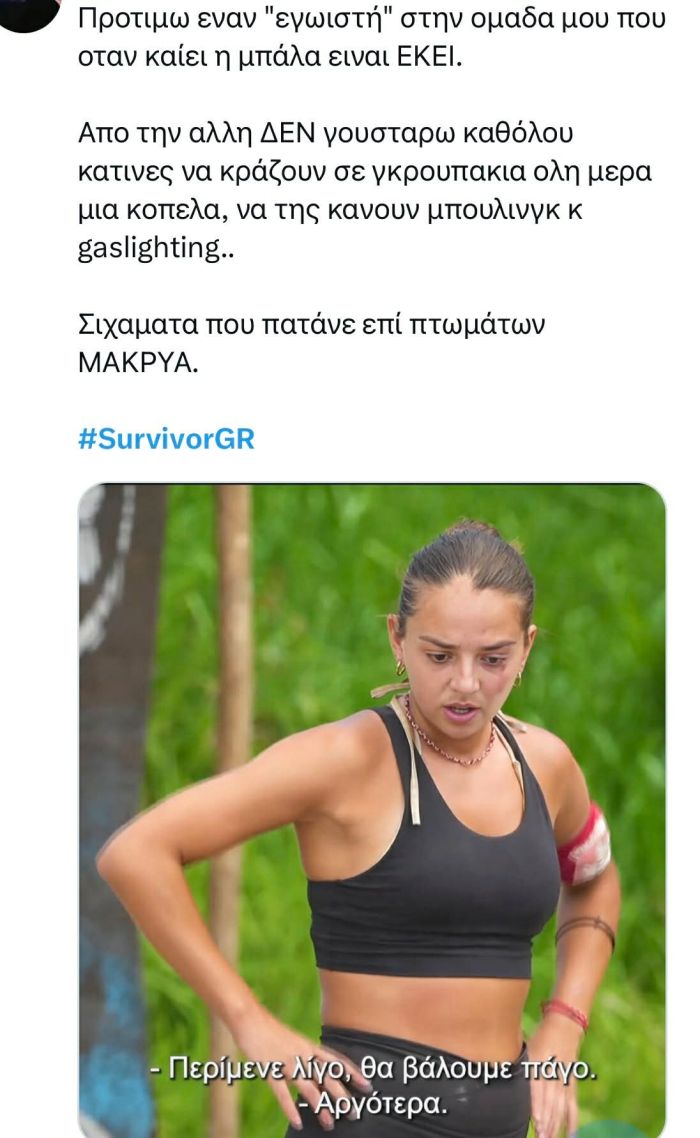The width and height of the screenshot is (700, 1138).
Task: Open the tweet author's profile avatar
Action: pyautogui.click(x=27, y=13)
